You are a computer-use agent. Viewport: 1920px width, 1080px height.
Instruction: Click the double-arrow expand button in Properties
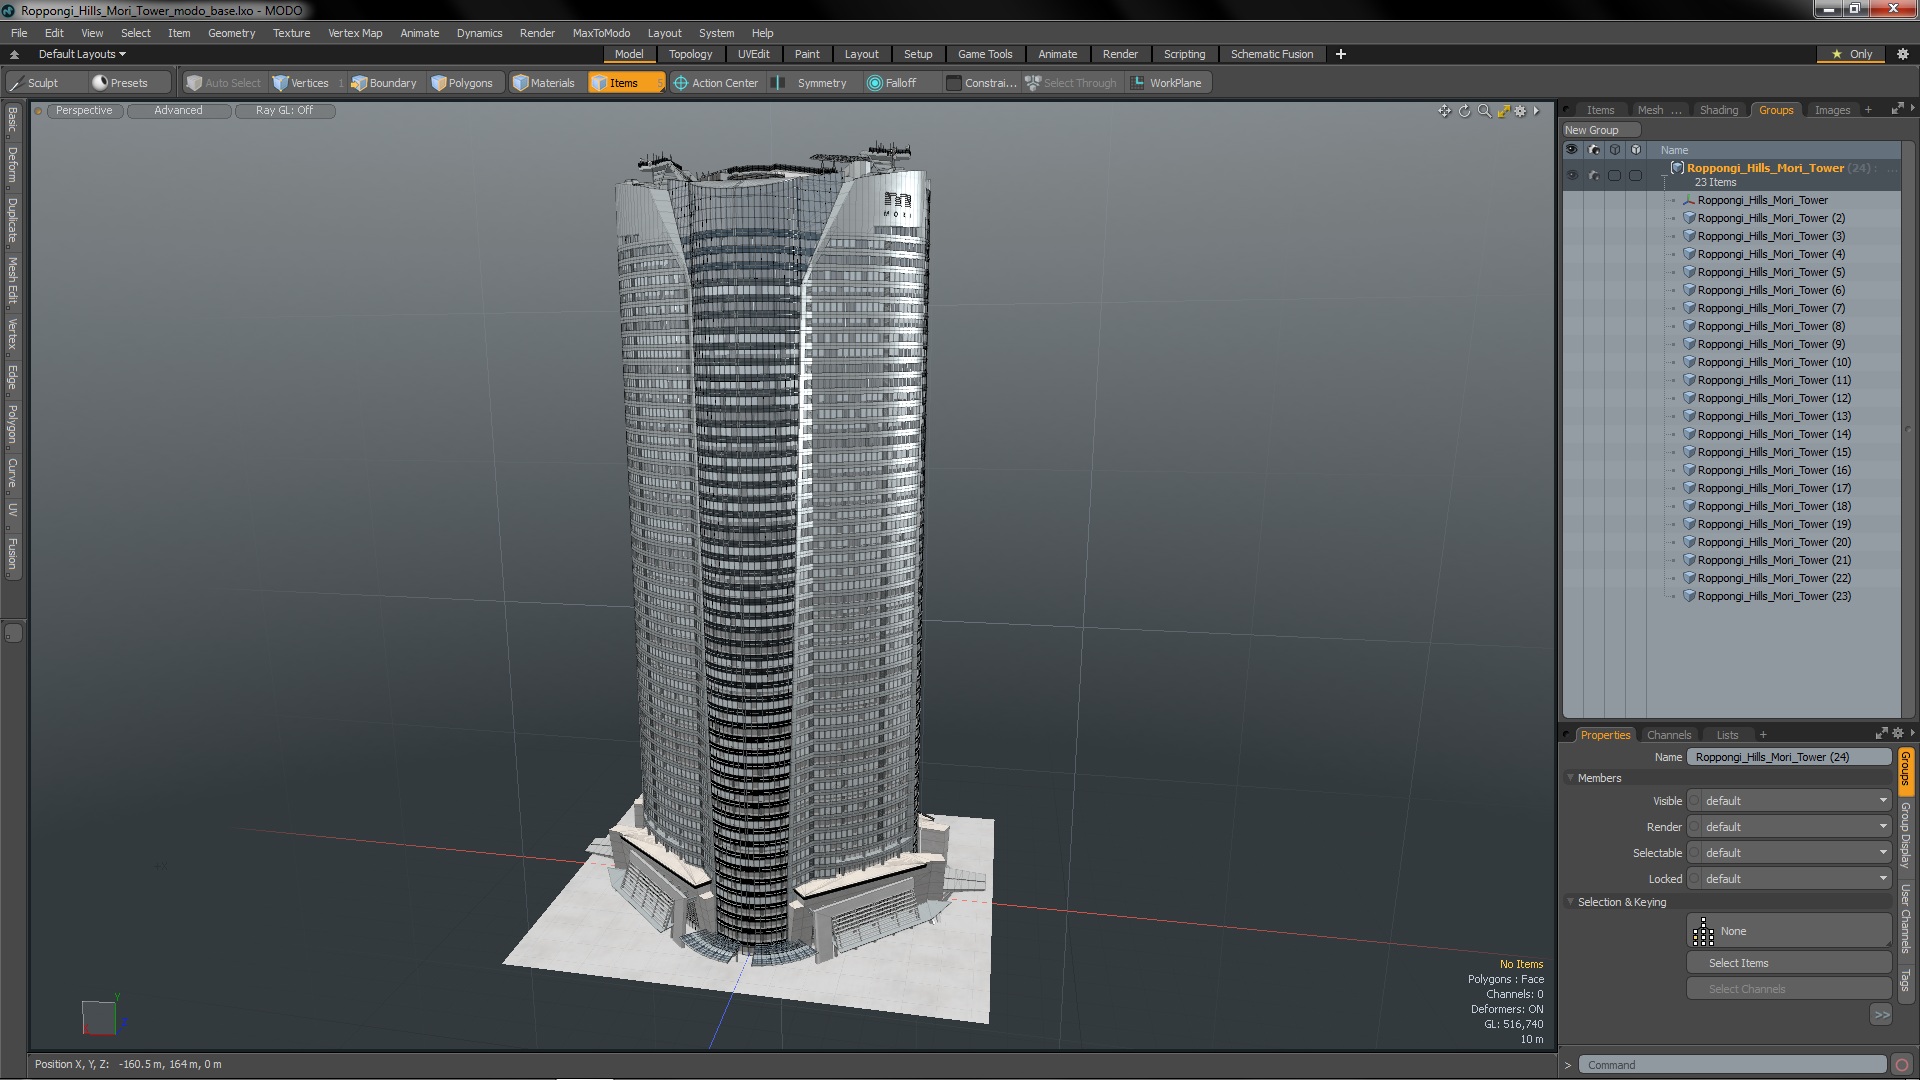click(x=1881, y=1015)
